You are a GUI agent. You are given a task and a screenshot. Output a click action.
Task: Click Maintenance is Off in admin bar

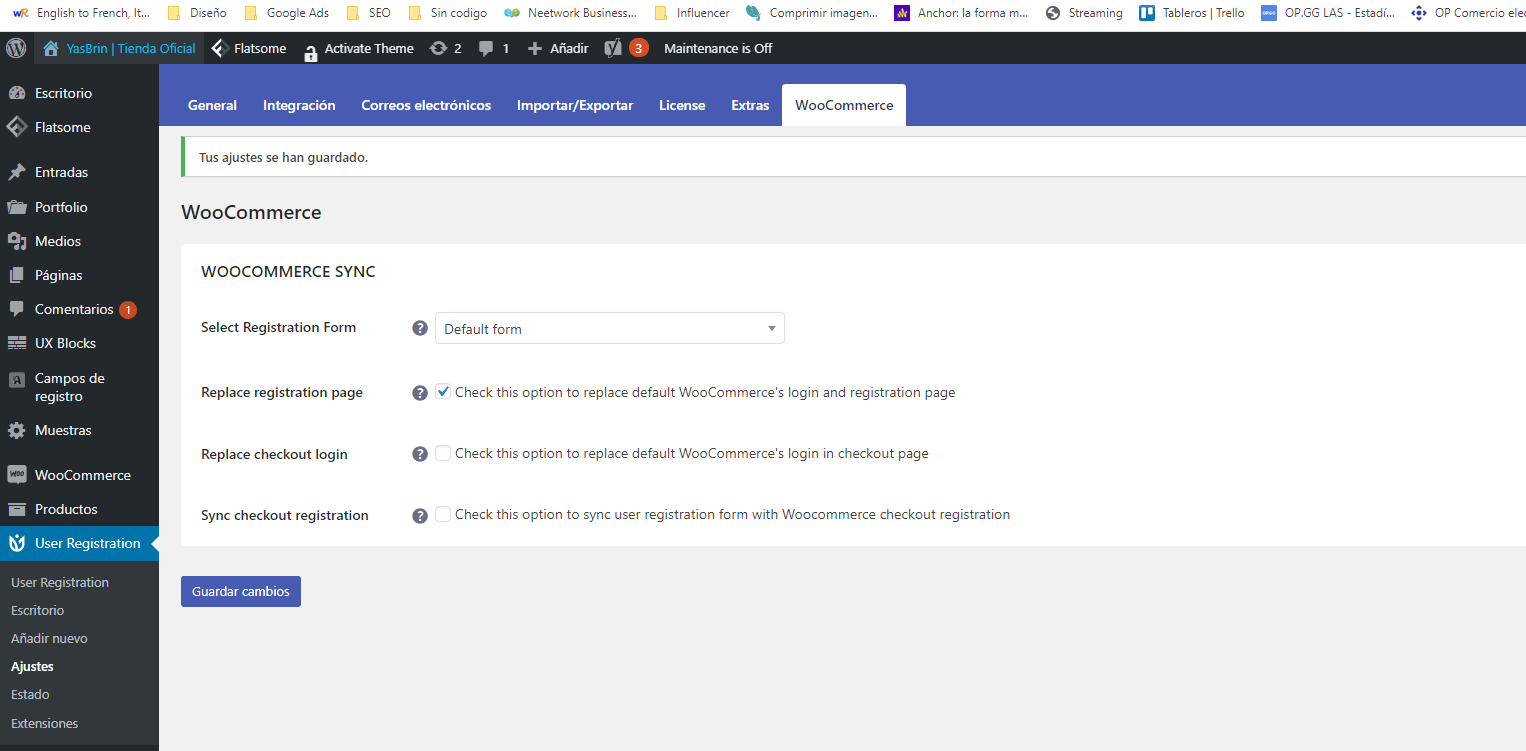coord(718,48)
